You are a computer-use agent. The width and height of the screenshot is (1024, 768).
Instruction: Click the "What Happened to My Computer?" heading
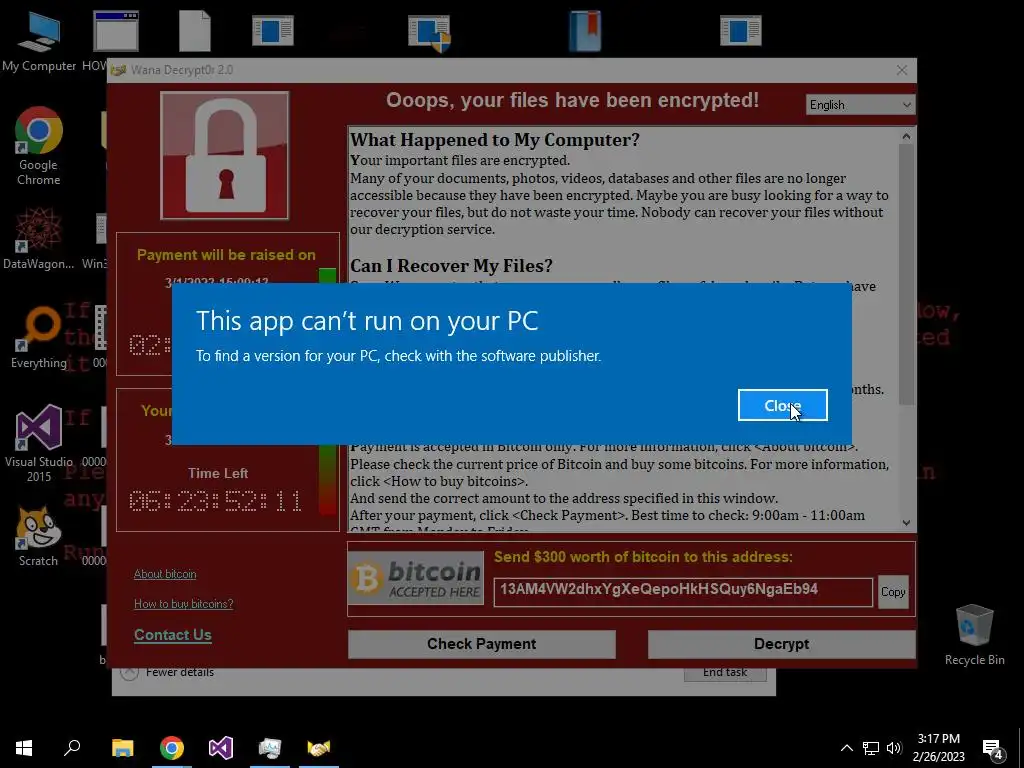tap(494, 140)
